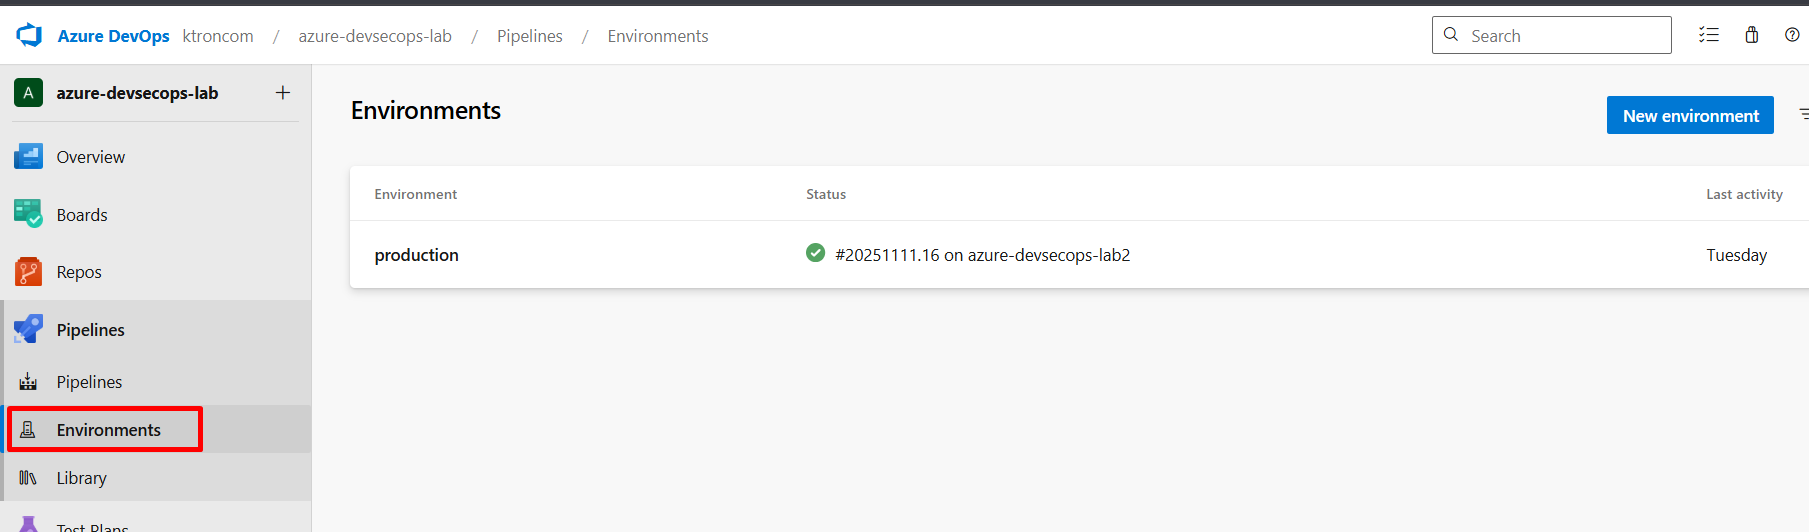Open the production environment
This screenshot has height=532, width=1809.
[x=416, y=255]
